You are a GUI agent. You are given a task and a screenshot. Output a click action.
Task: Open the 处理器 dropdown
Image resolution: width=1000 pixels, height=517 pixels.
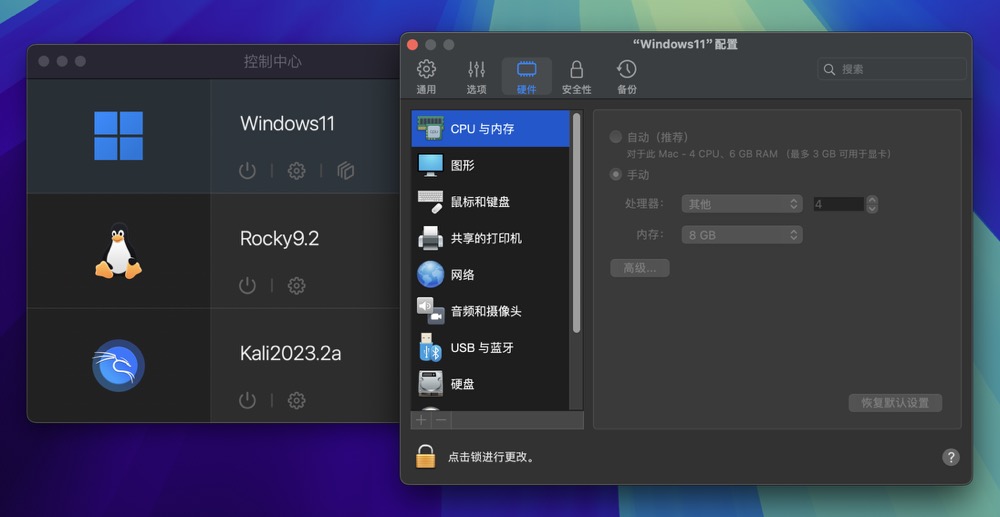pos(741,204)
